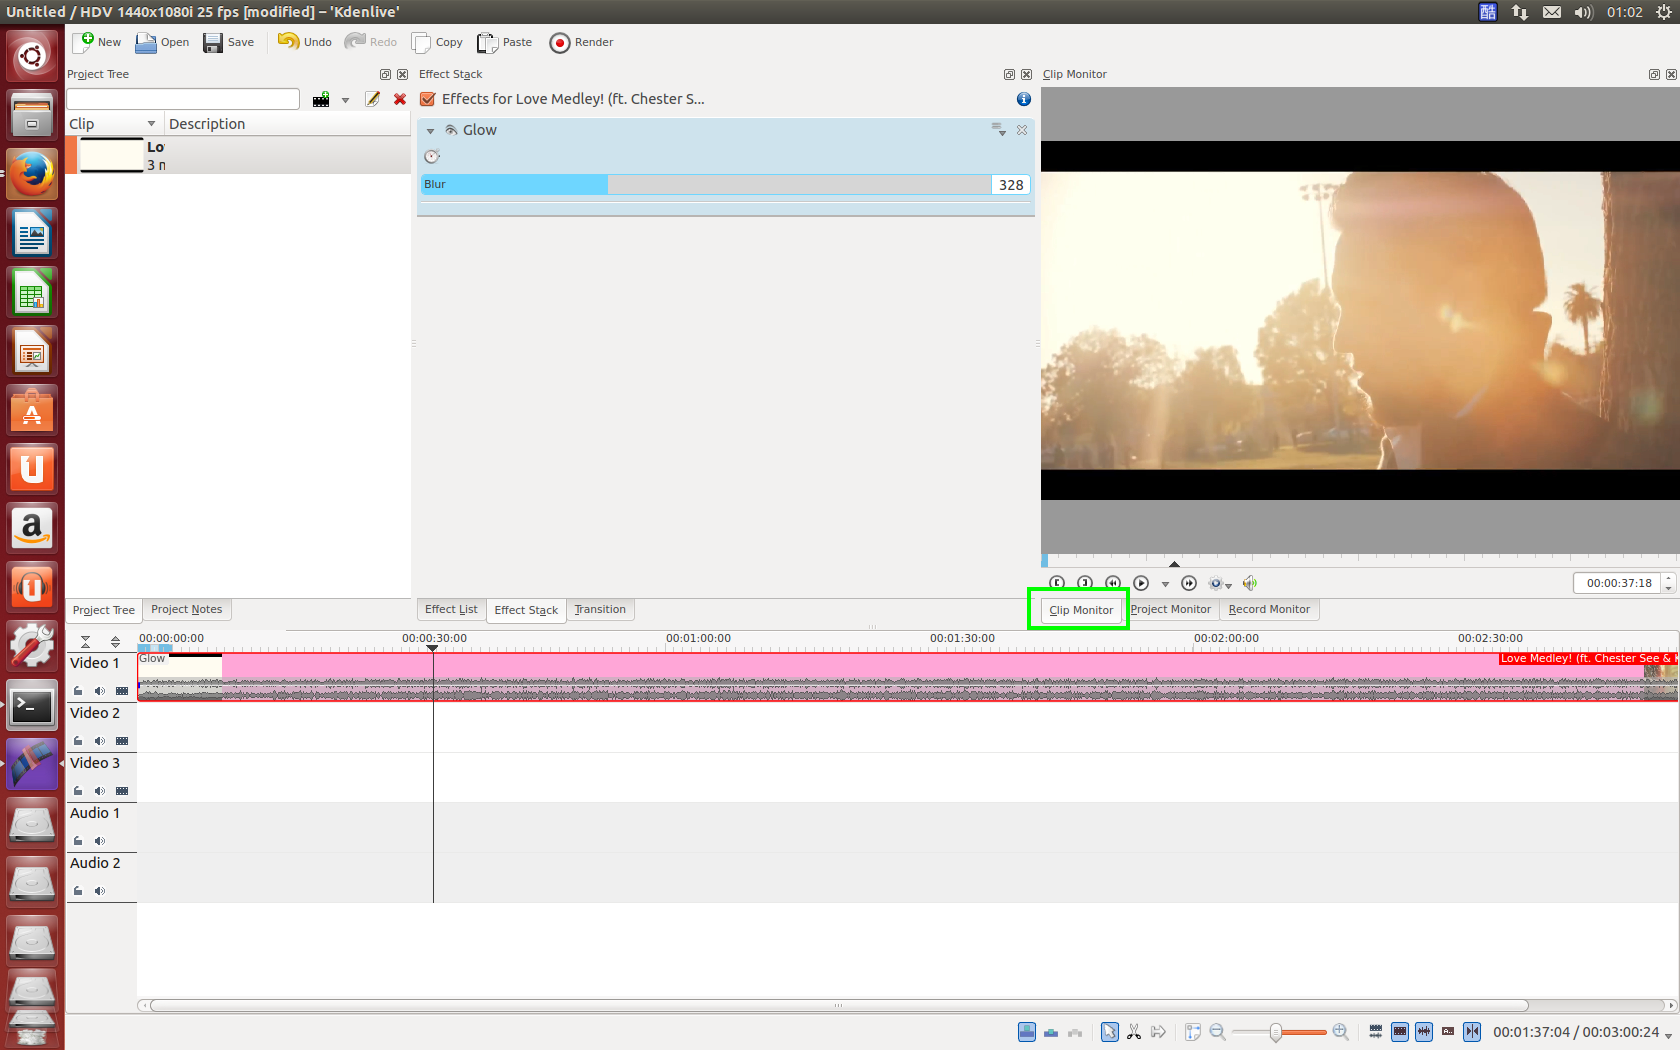Click the Paste toolbar button
Viewport: 1680px width, 1050px height.
coord(505,42)
